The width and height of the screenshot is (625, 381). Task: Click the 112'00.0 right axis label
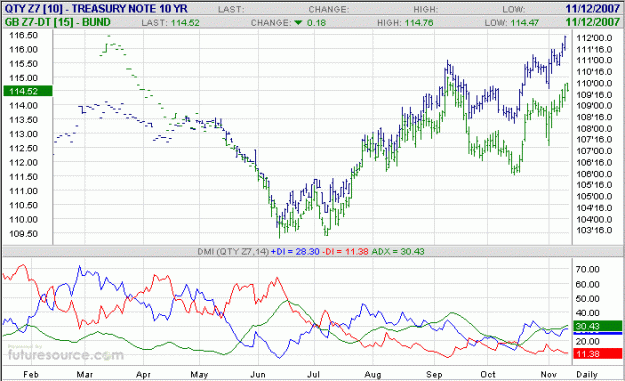click(x=594, y=38)
